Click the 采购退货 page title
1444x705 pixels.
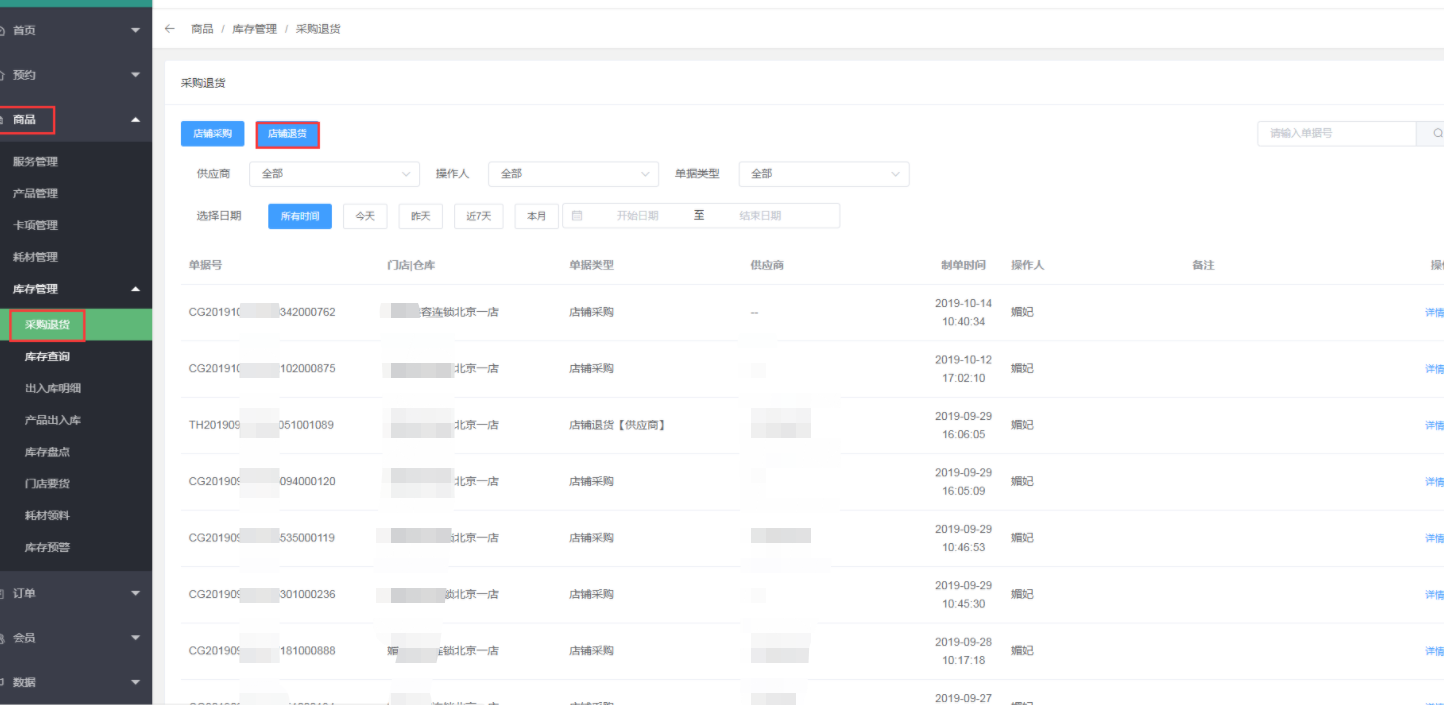coord(203,83)
